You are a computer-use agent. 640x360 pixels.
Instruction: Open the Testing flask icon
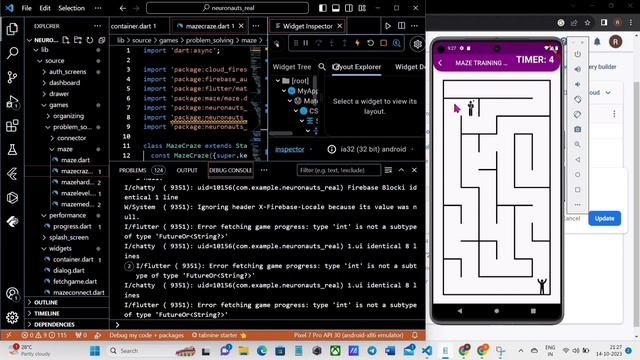(12, 149)
